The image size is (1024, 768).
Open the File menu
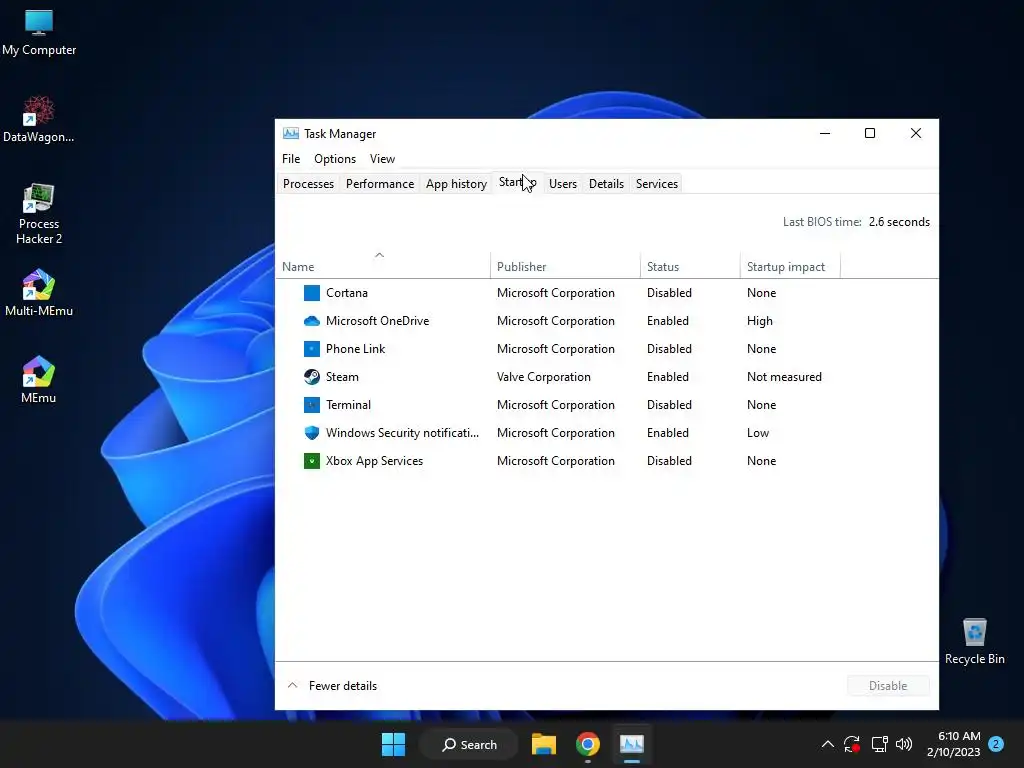pos(291,159)
